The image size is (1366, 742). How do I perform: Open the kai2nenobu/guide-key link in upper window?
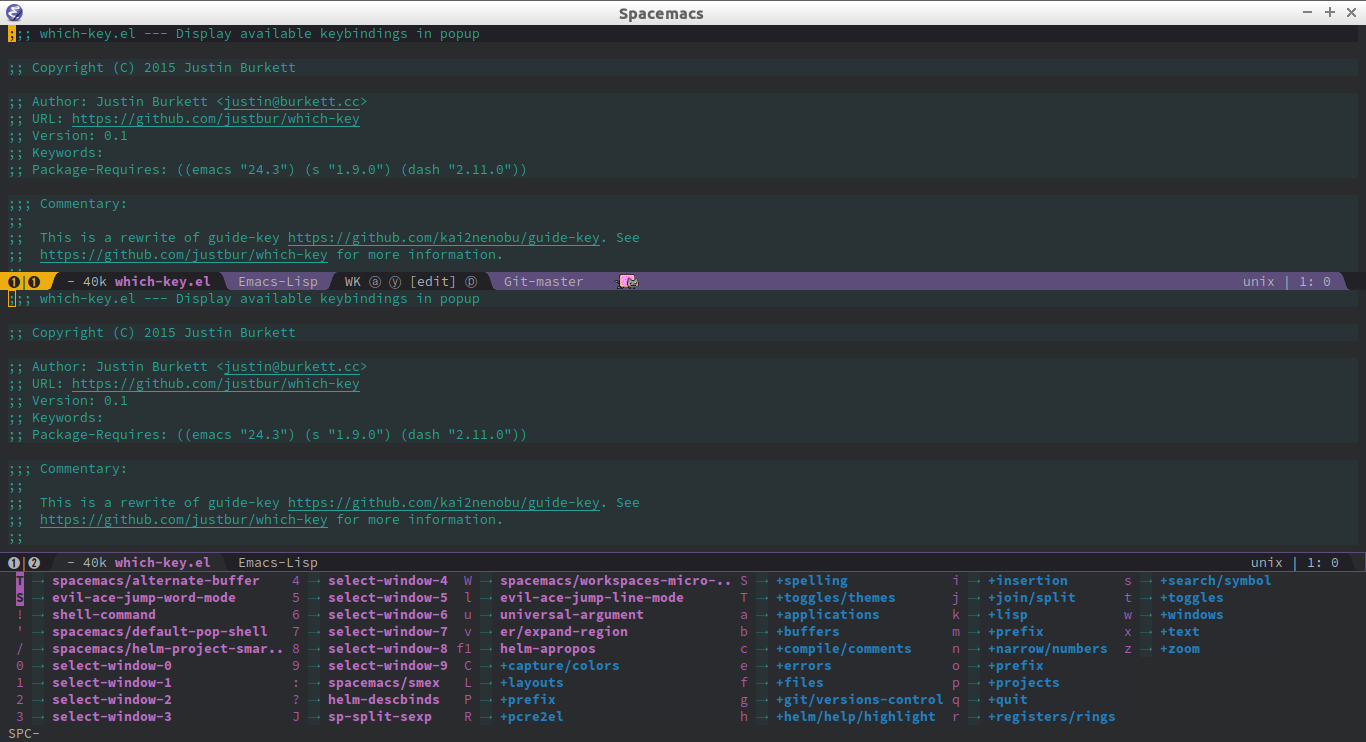click(444, 238)
